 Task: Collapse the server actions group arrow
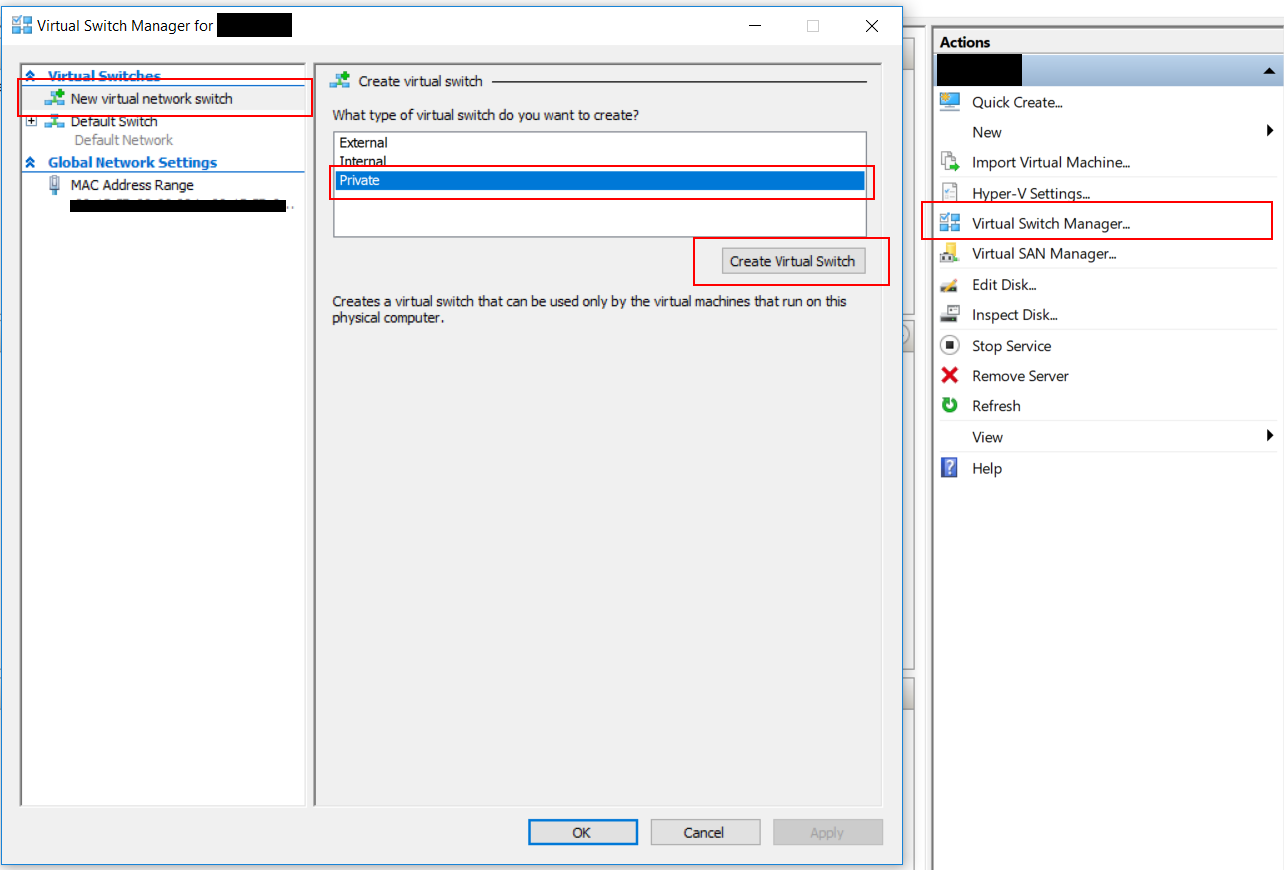point(1269,71)
